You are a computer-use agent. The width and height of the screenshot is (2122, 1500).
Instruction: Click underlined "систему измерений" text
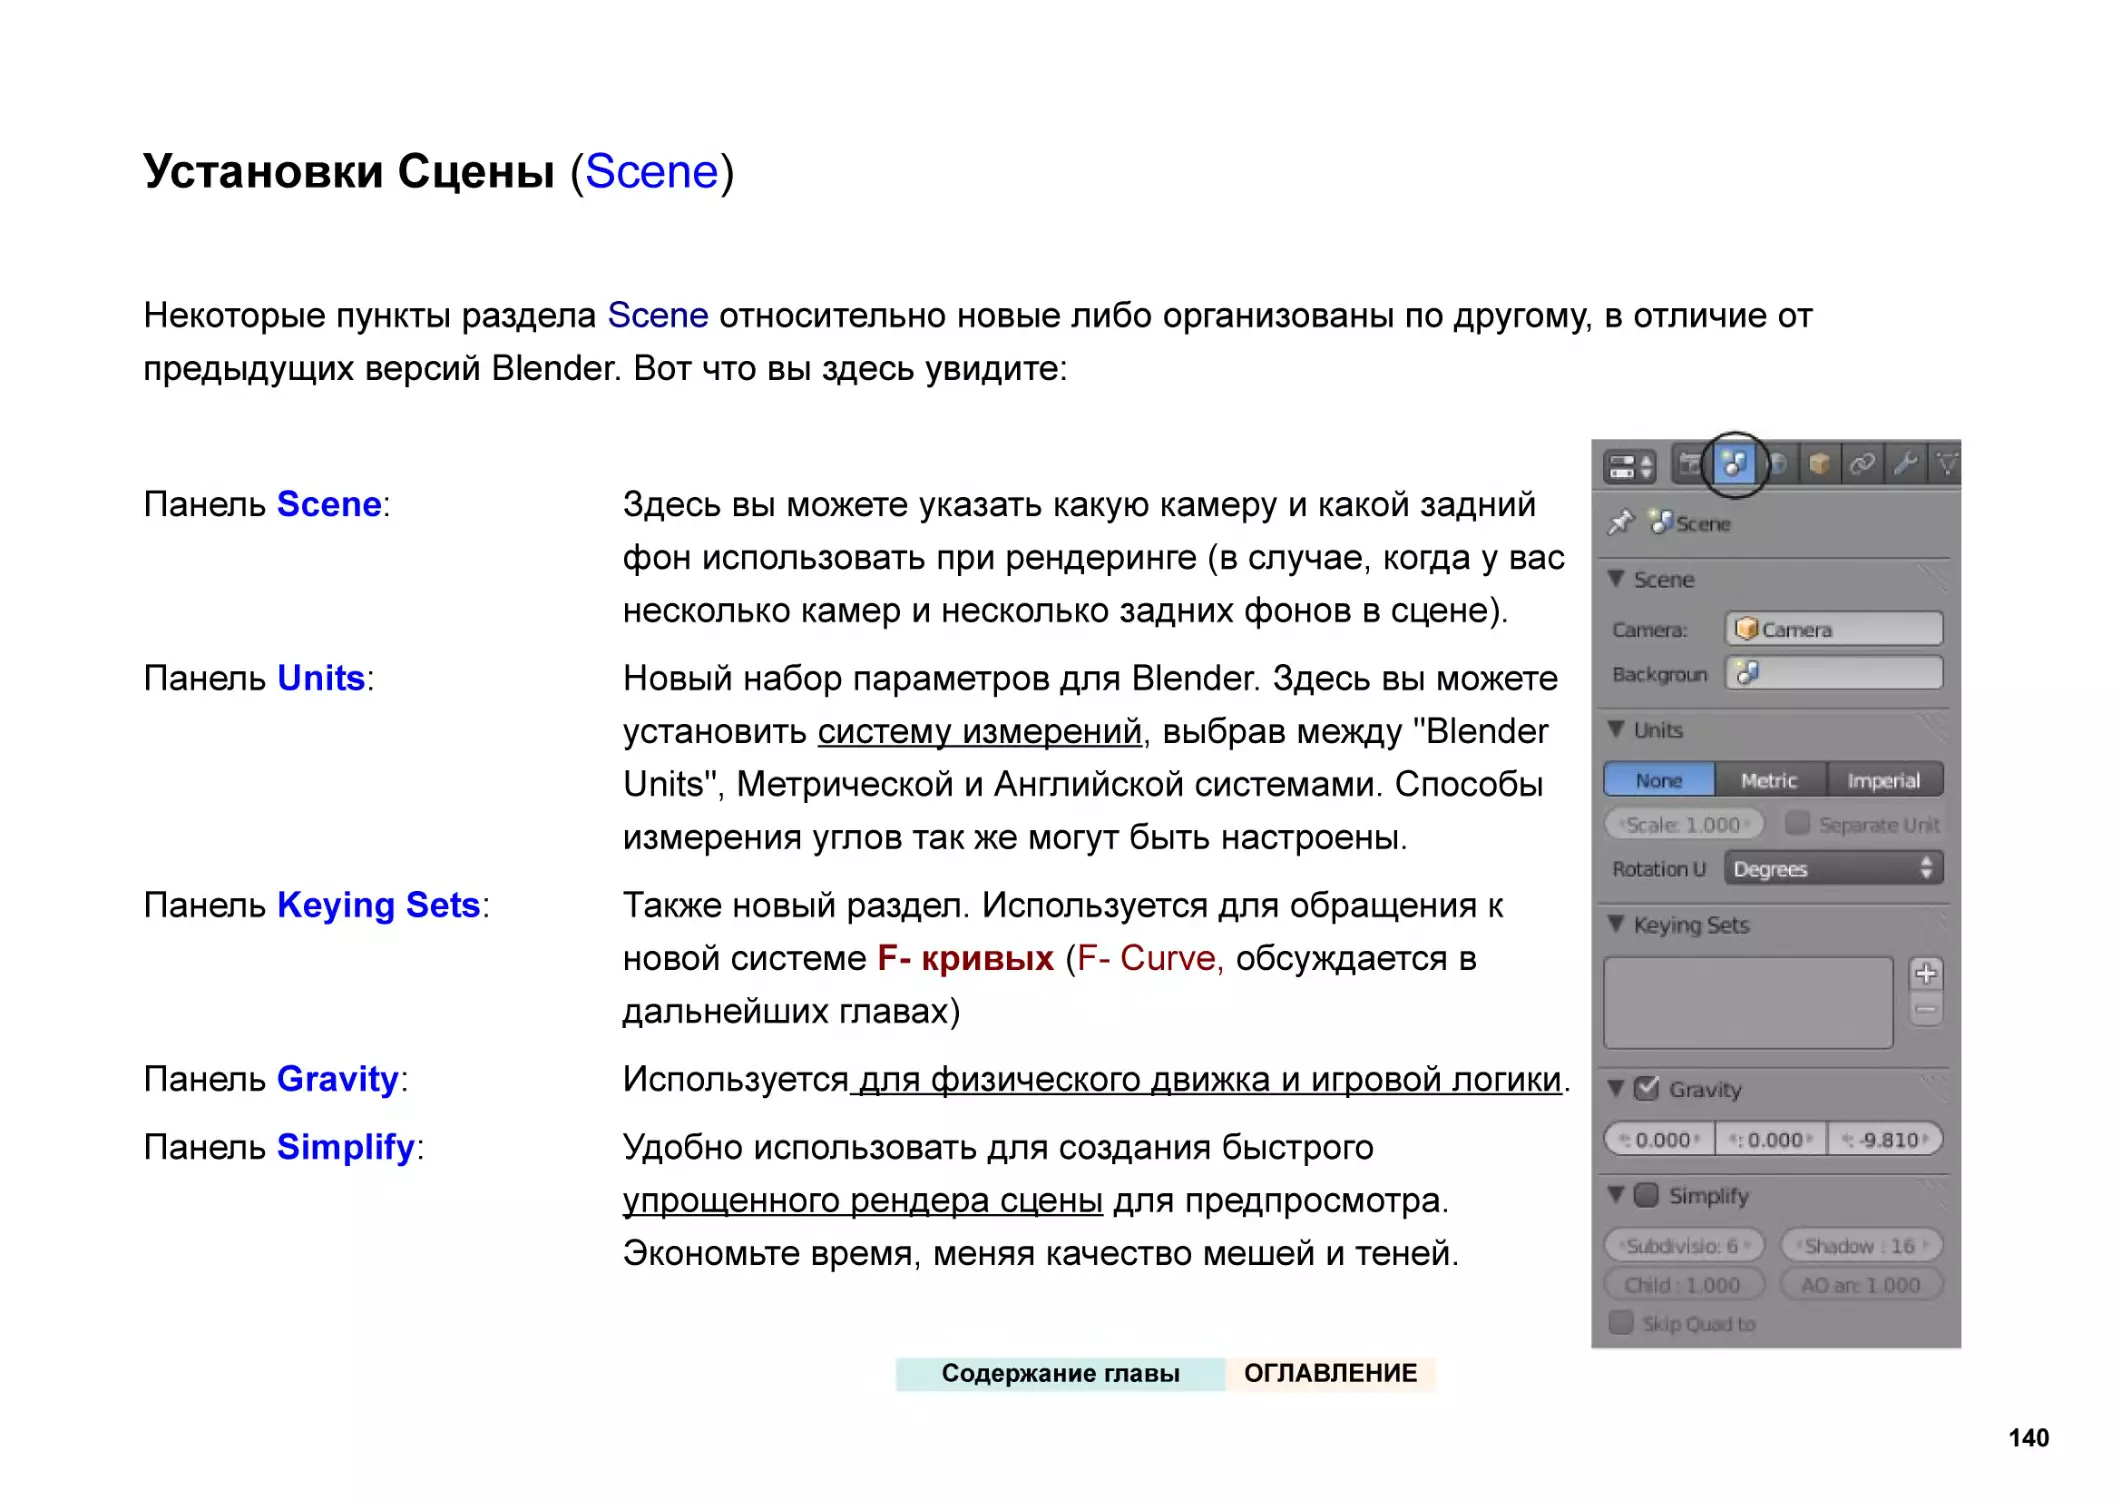coord(980,732)
